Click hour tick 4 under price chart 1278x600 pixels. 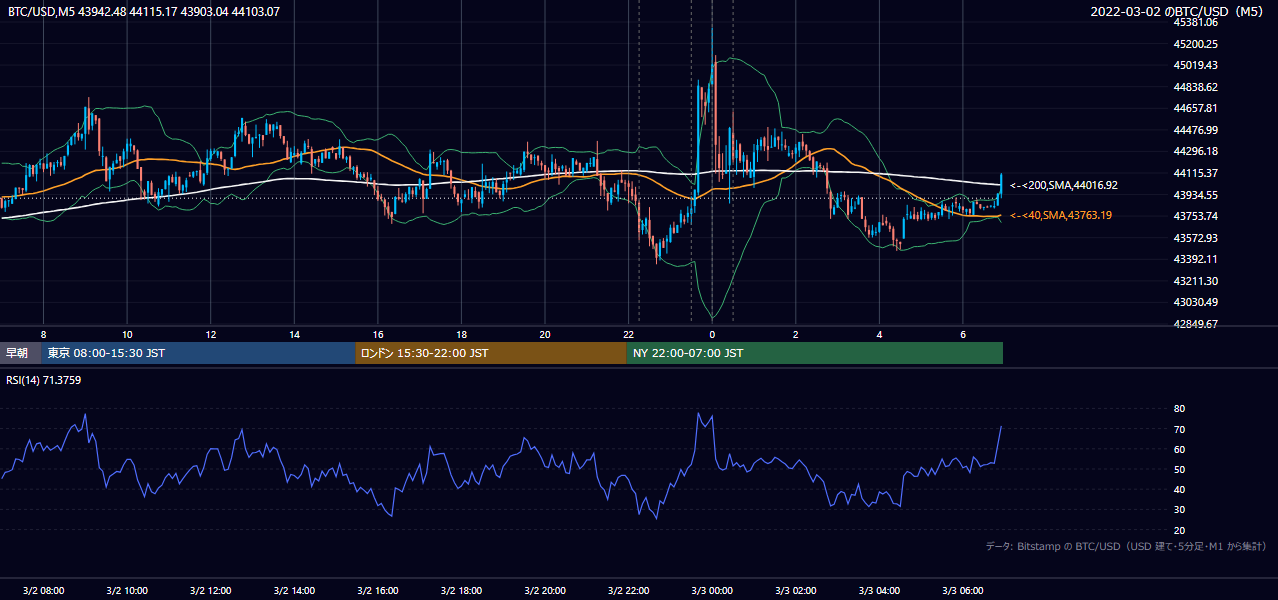click(879, 334)
